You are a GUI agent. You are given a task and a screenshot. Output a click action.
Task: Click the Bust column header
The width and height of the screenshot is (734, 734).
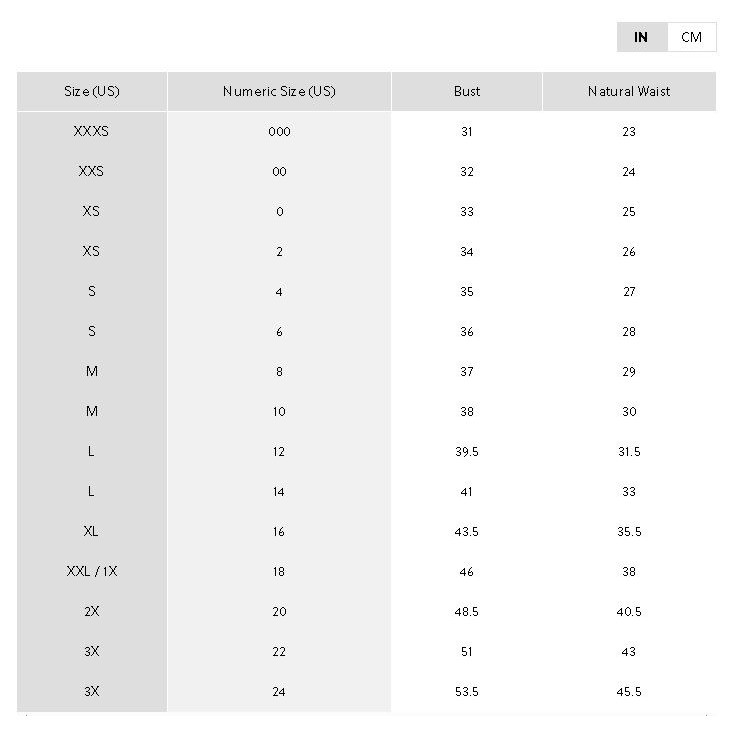click(466, 91)
